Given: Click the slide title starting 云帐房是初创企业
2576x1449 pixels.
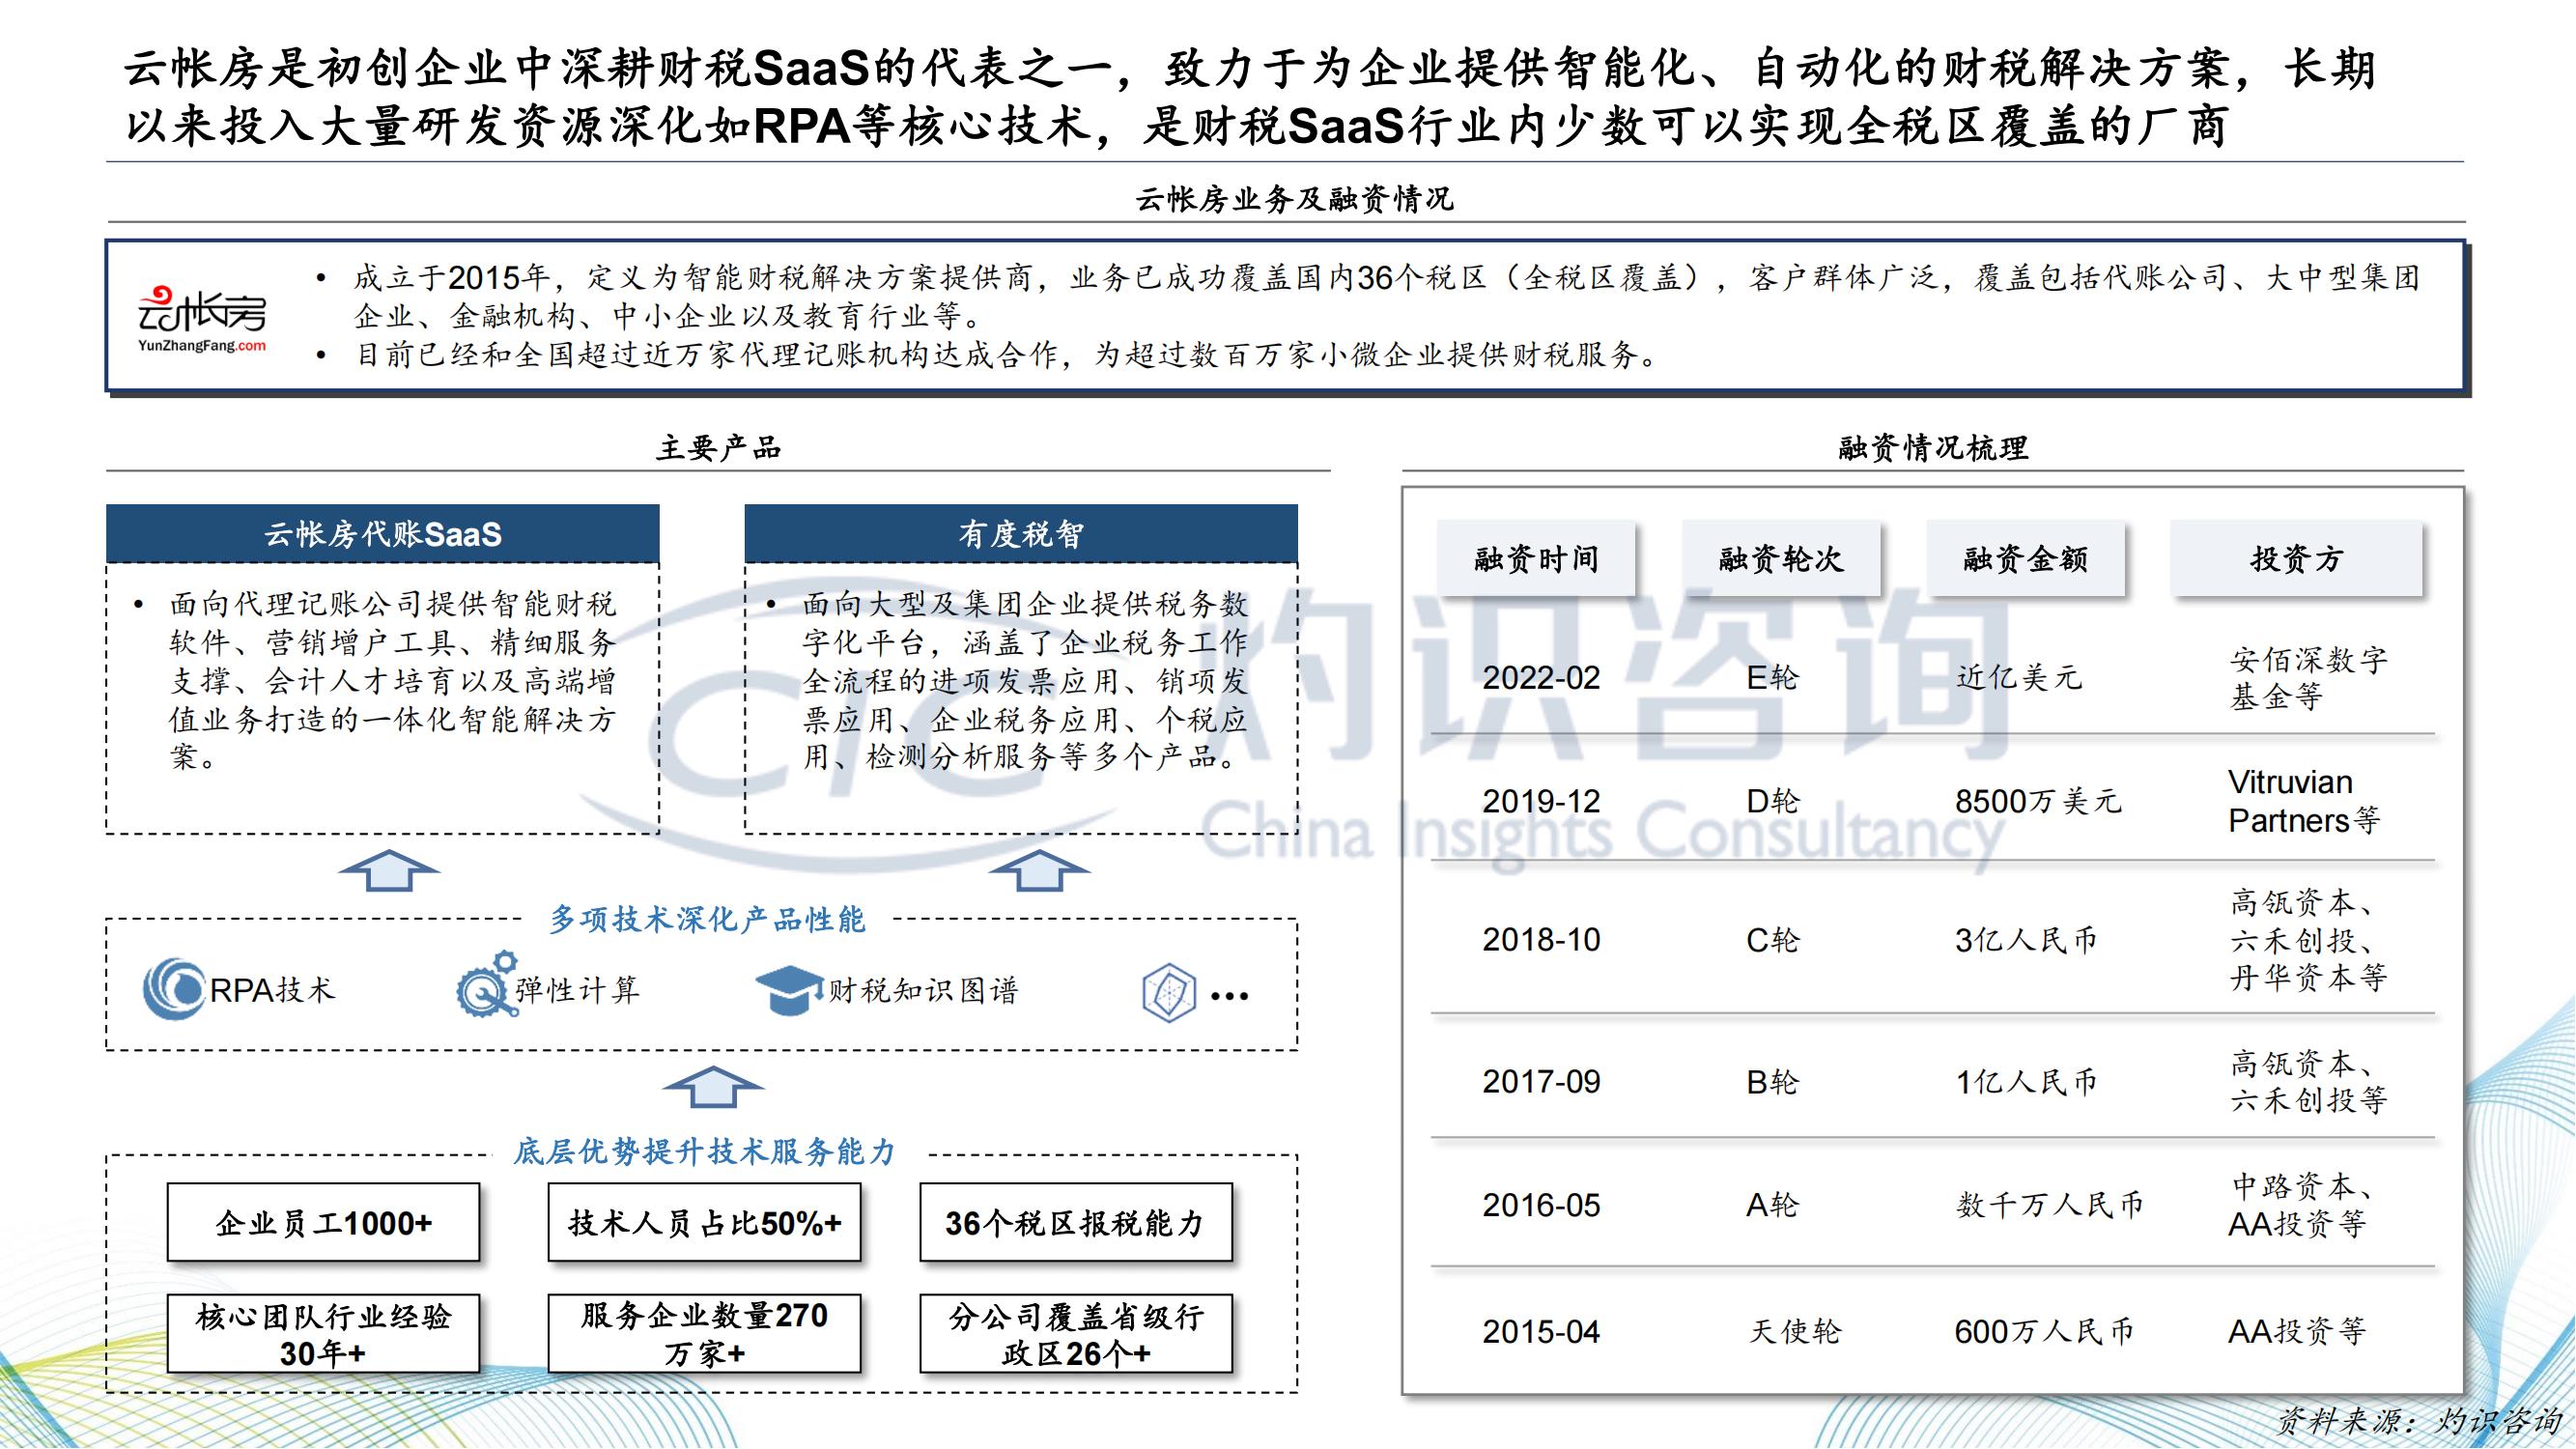Looking at the screenshot, I should [x=1250, y=97].
